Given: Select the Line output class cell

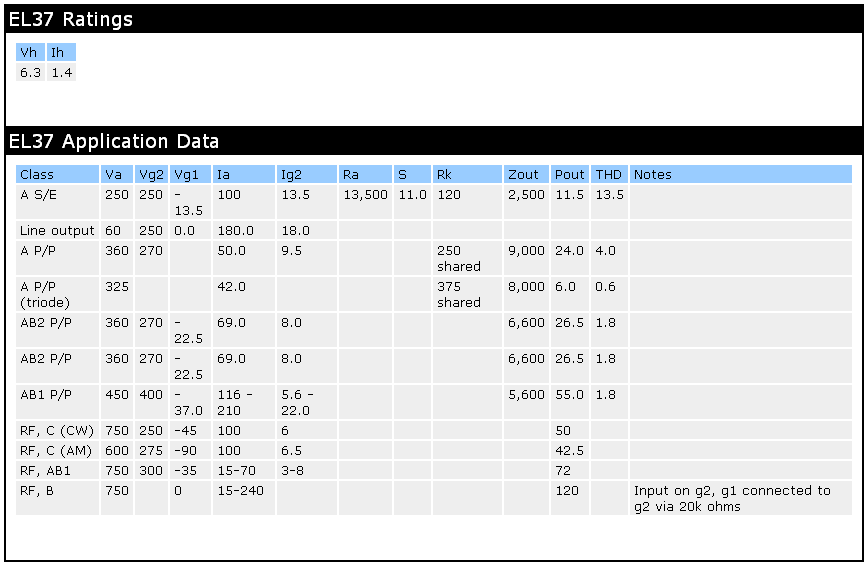Looking at the screenshot, I should click(x=58, y=230).
